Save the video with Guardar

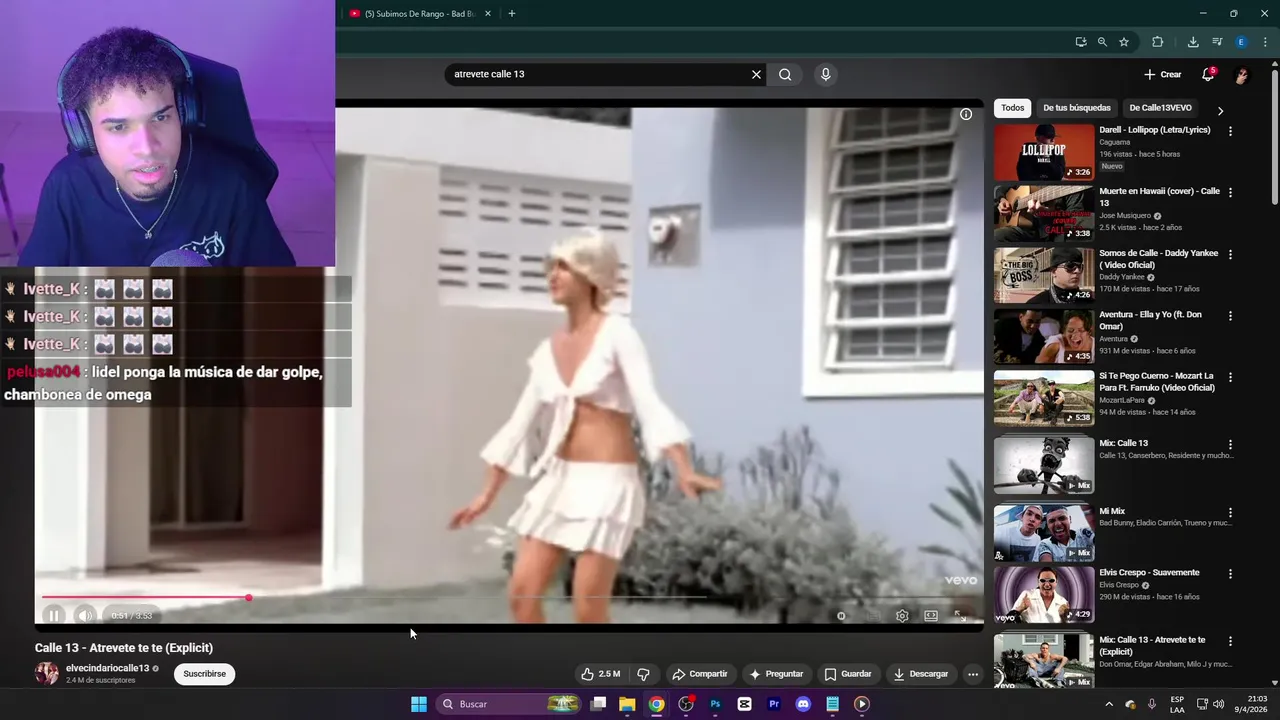(x=848, y=674)
